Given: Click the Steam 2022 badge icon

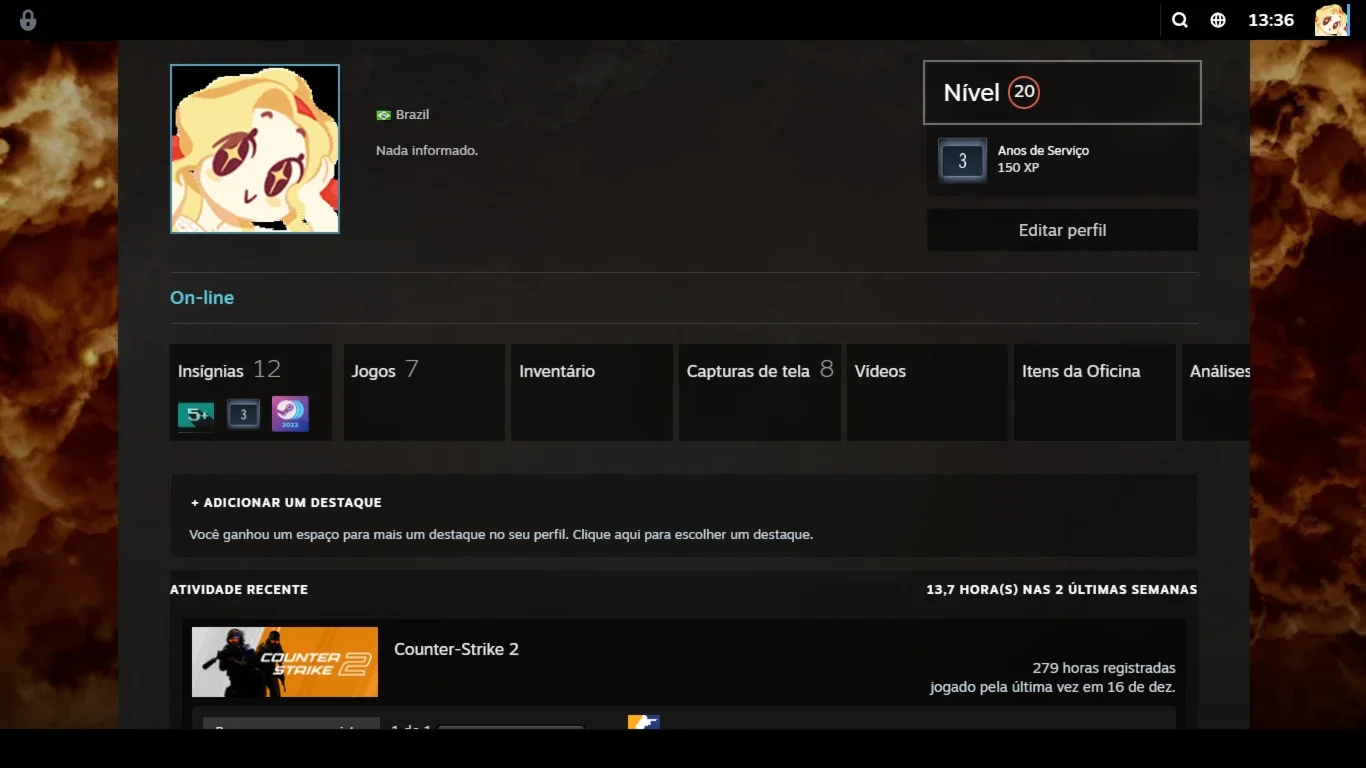Looking at the screenshot, I should [x=290, y=414].
